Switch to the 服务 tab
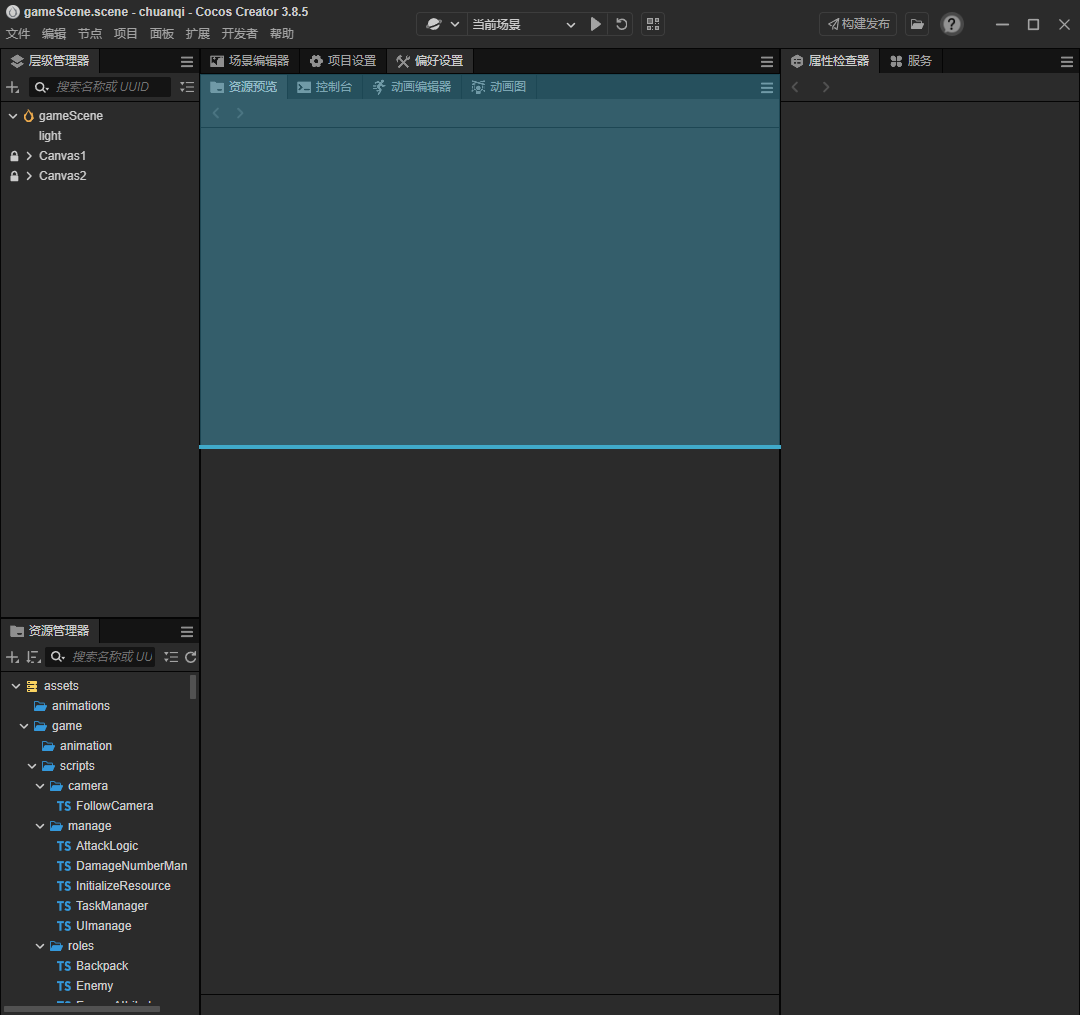Screen dimensions: 1080x1015 [x=911, y=61]
